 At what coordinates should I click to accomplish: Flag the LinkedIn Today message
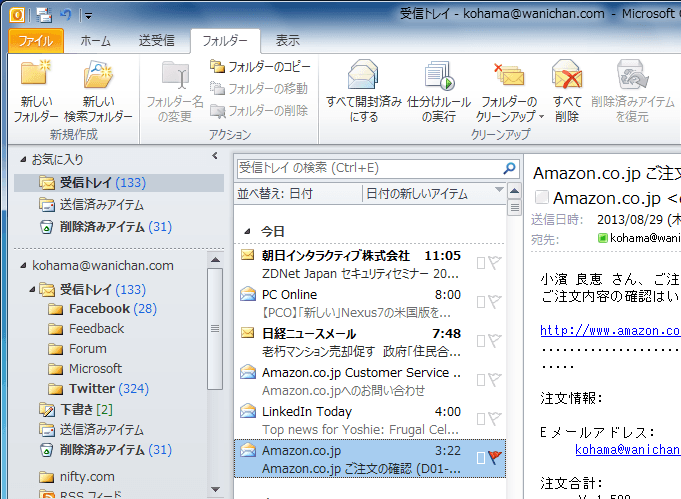point(495,419)
